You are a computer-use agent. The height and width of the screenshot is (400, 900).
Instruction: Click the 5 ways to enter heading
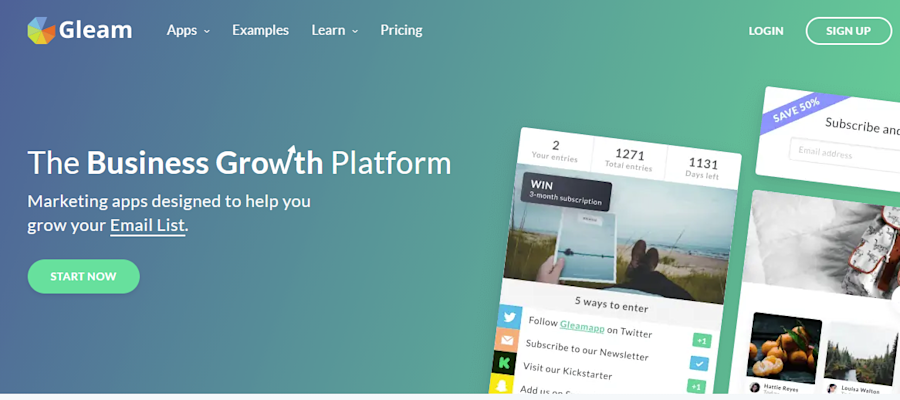point(611,304)
